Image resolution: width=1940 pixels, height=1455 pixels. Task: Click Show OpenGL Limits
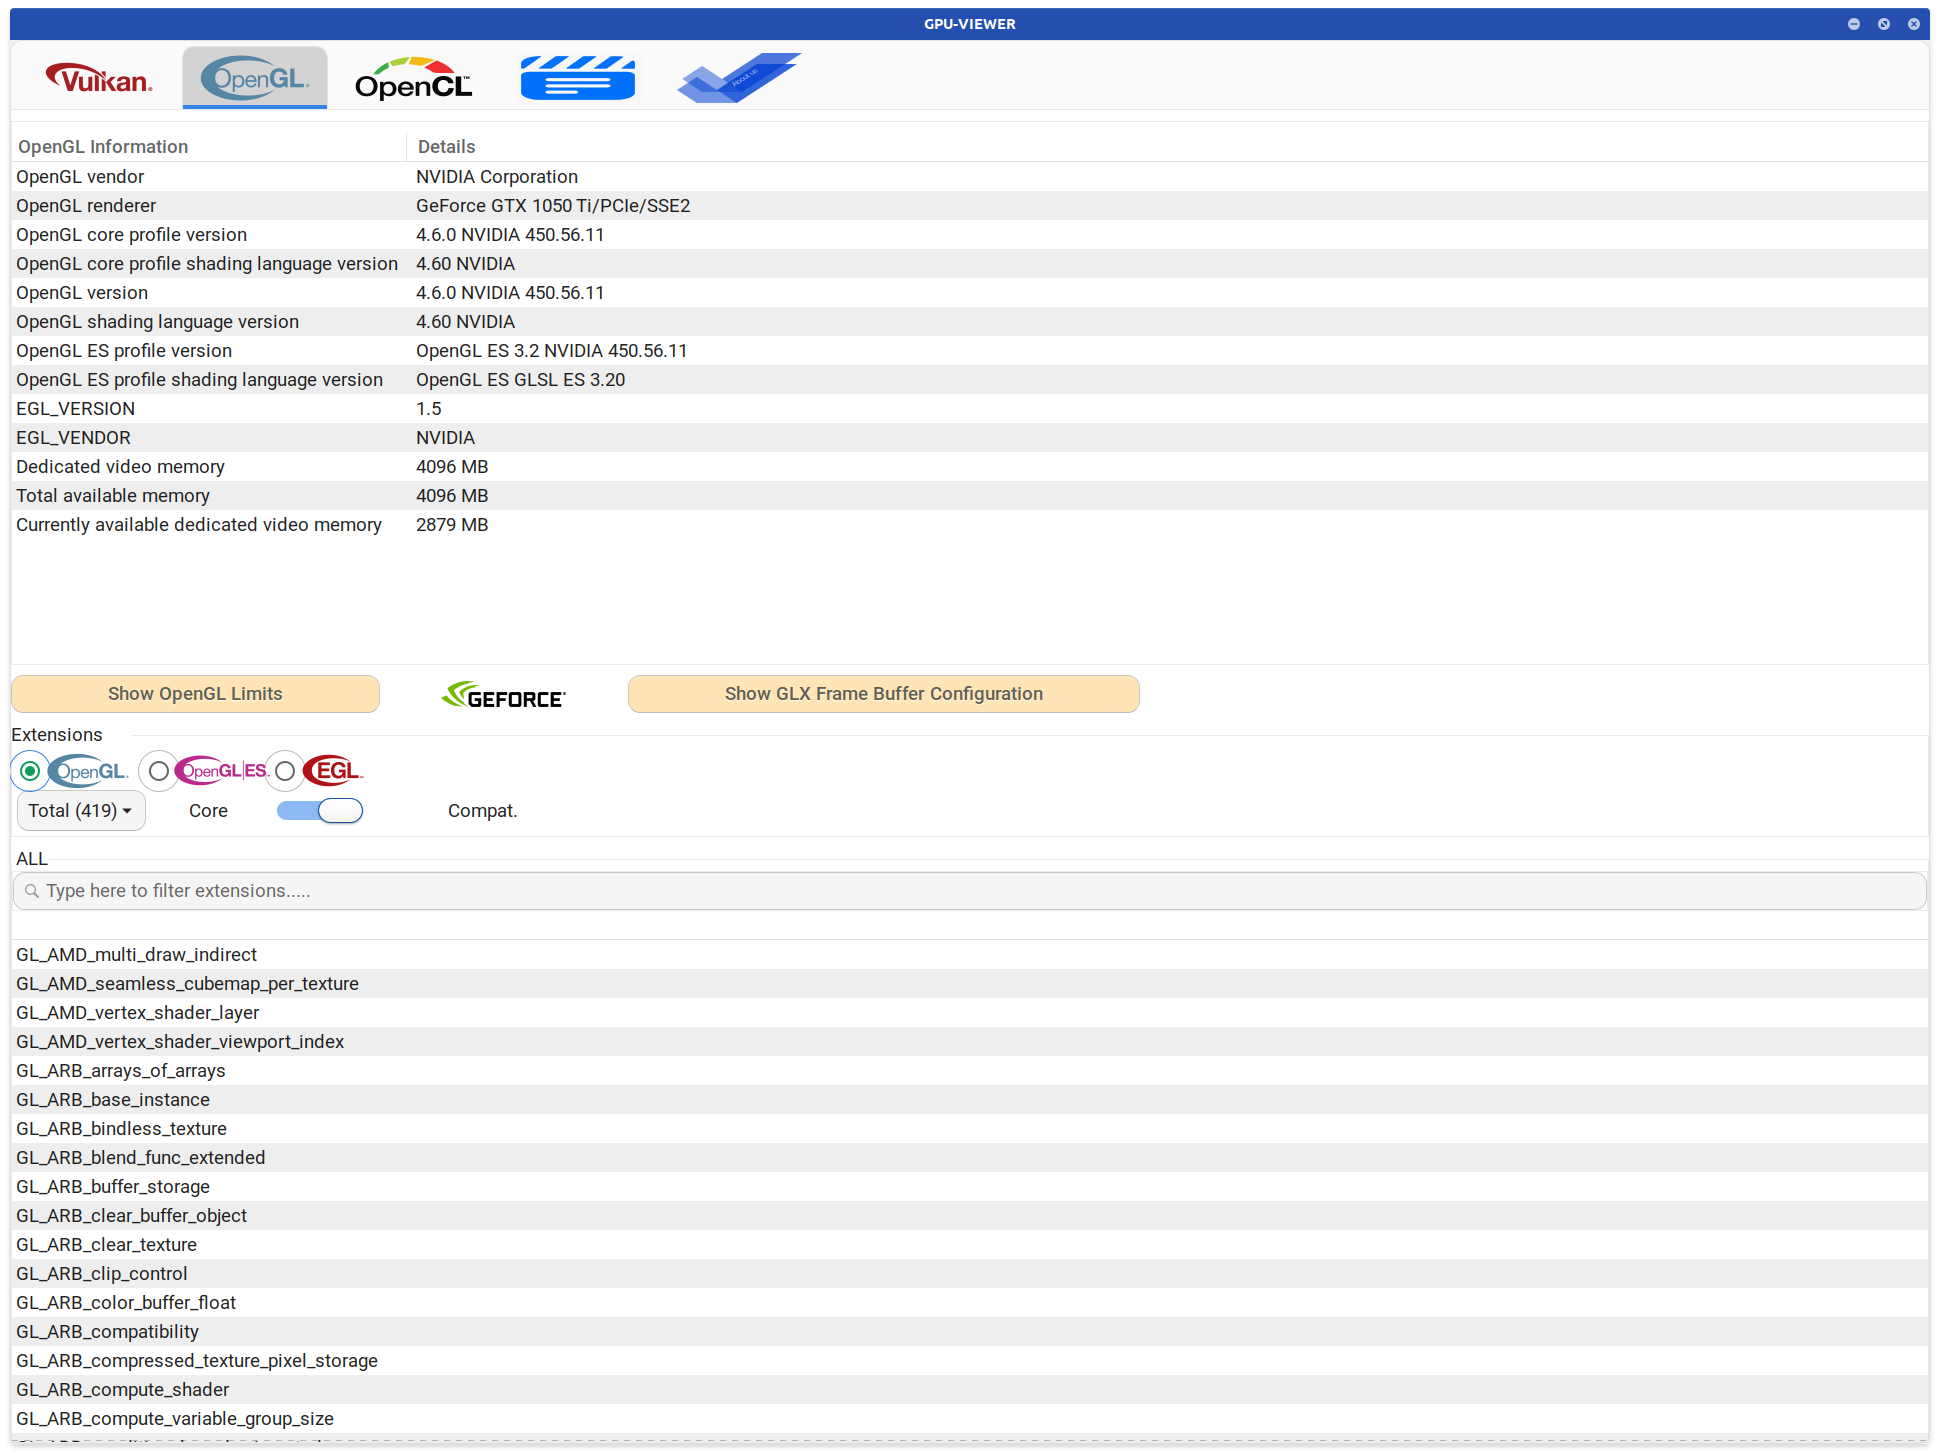point(195,693)
